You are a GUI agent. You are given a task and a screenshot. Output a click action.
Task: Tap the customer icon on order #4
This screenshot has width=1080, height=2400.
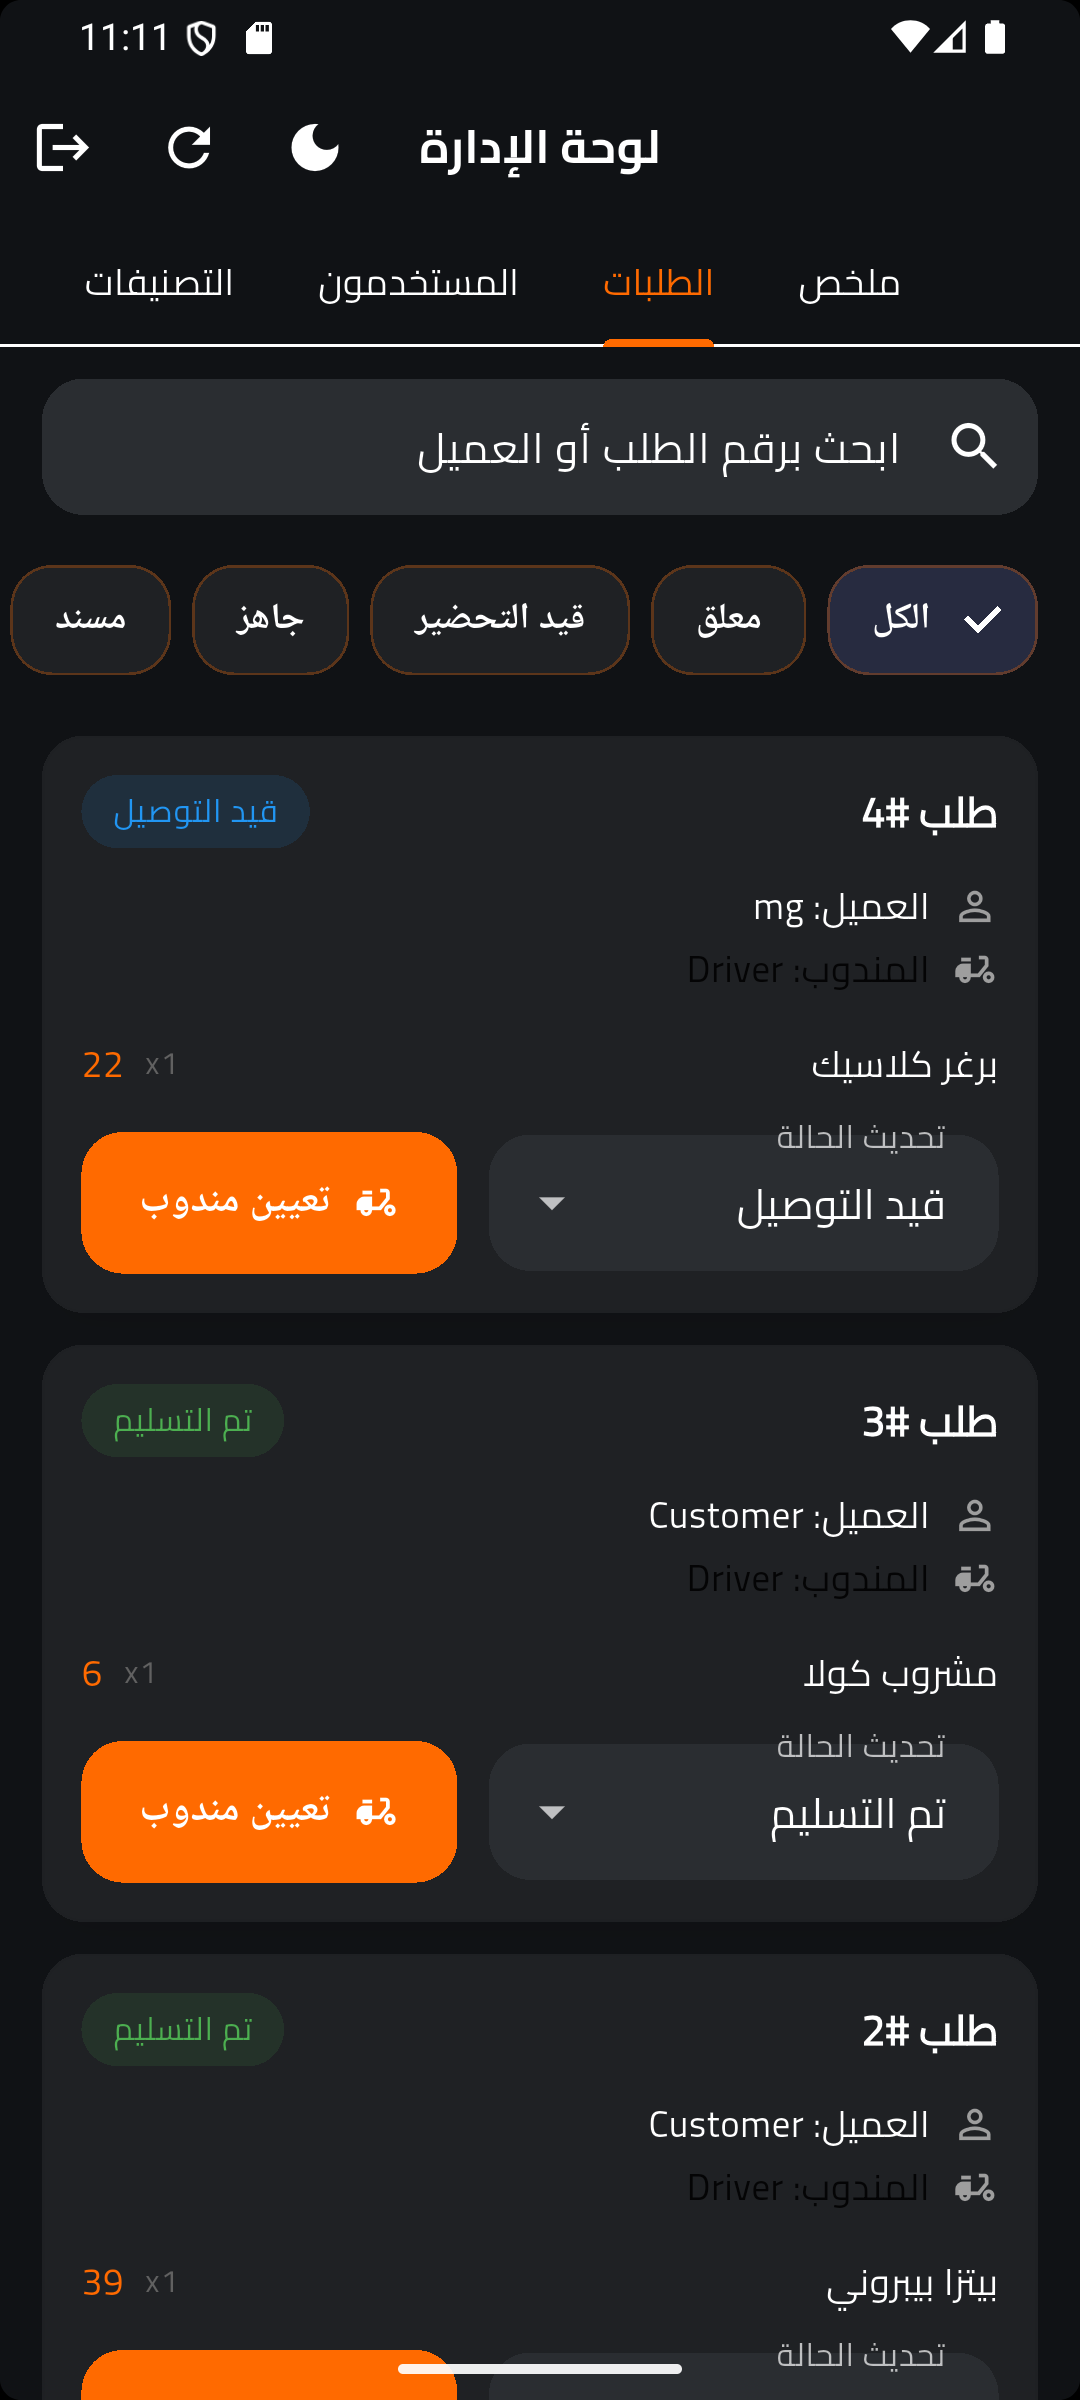[x=974, y=908]
